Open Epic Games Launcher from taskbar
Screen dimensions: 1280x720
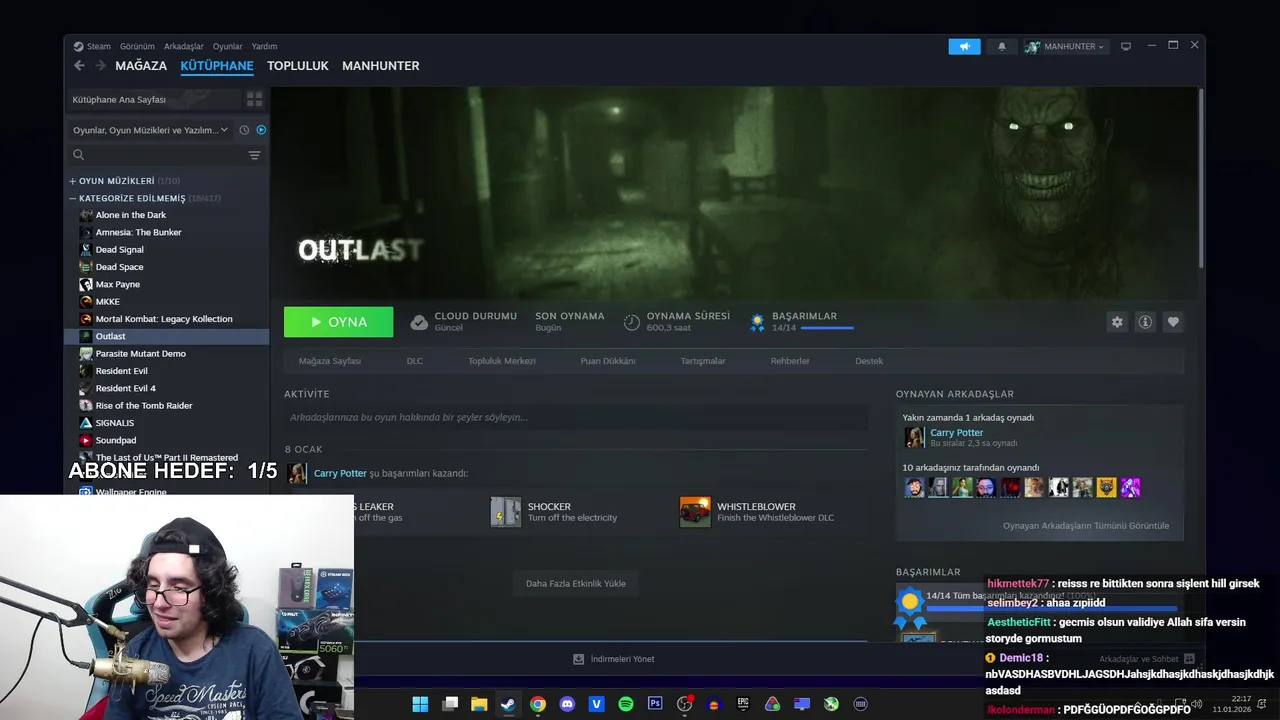(743, 704)
